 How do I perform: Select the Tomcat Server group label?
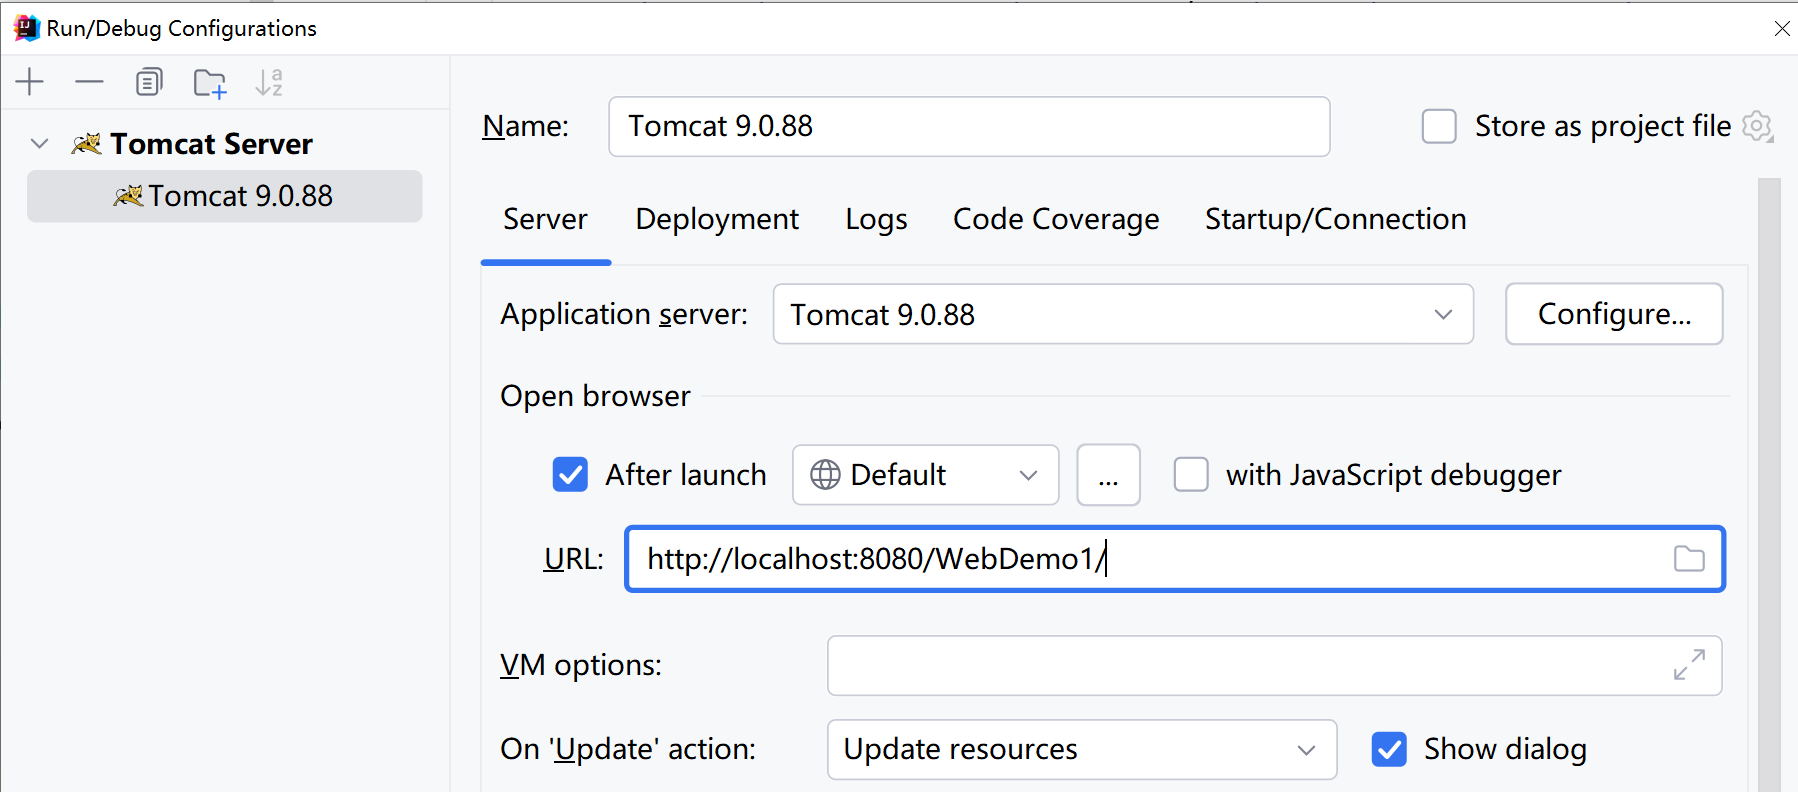point(211,144)
